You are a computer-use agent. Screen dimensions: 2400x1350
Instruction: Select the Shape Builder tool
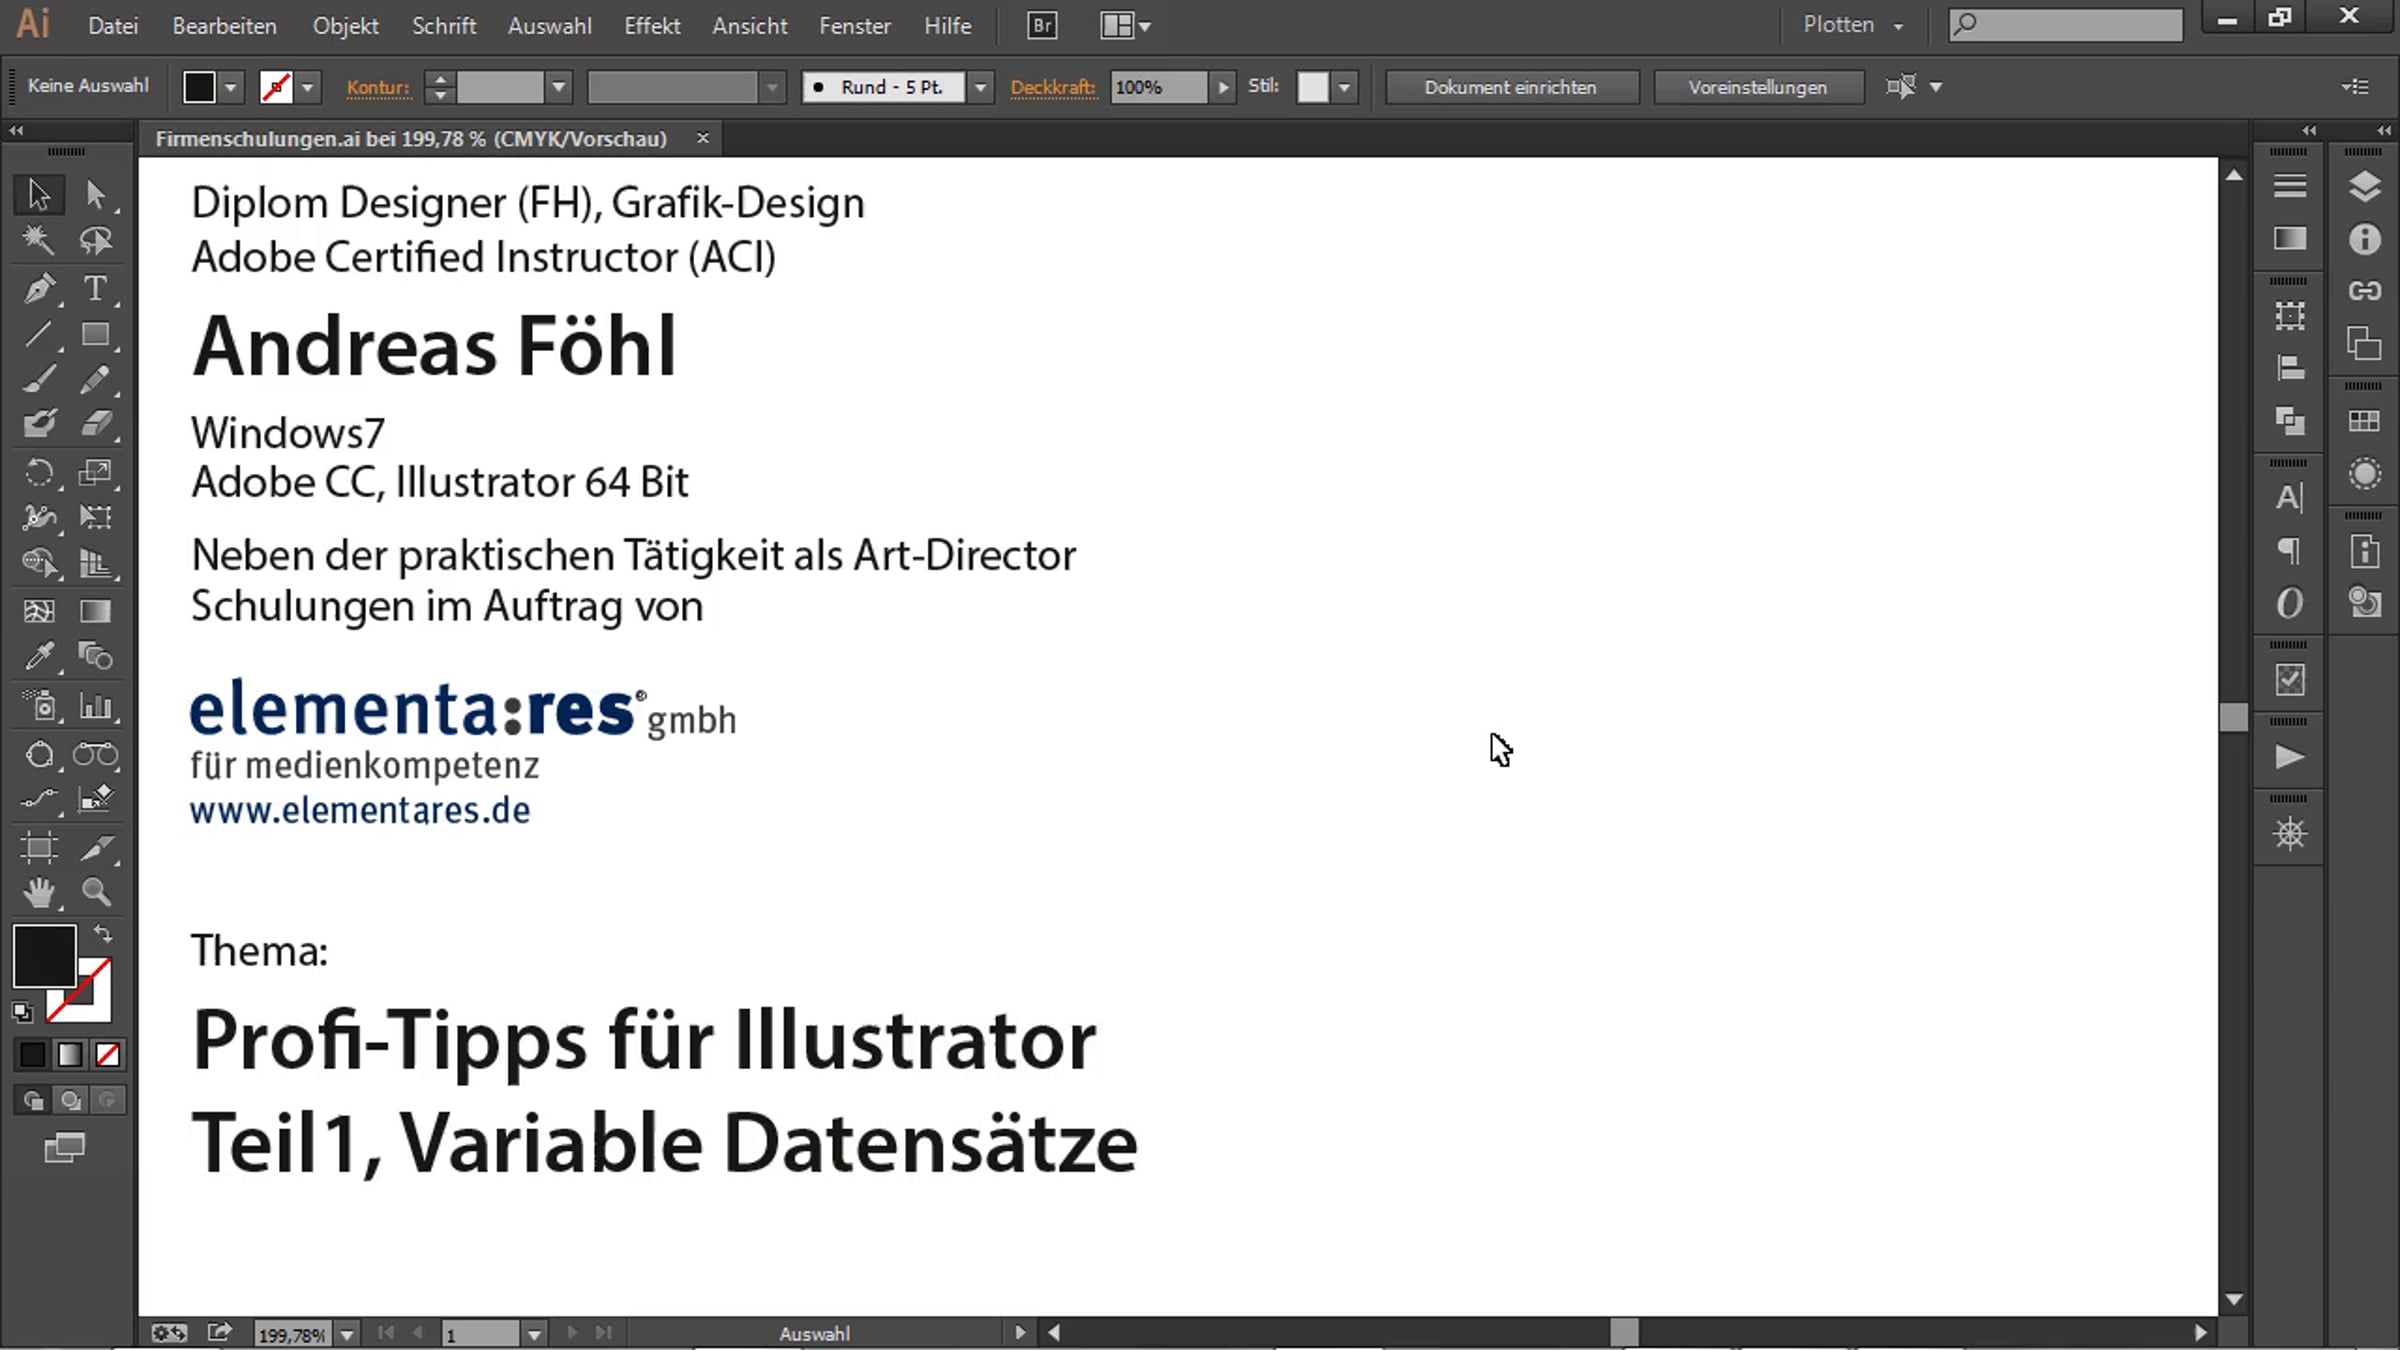point(39,563)
